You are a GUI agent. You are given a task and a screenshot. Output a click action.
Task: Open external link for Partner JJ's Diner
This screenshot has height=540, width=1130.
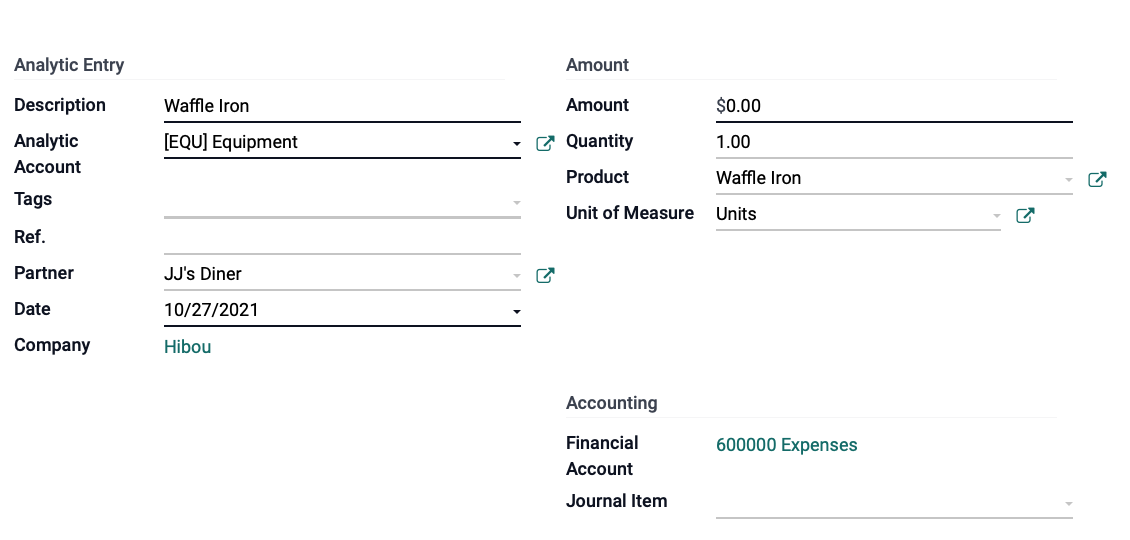click(546, 275)
